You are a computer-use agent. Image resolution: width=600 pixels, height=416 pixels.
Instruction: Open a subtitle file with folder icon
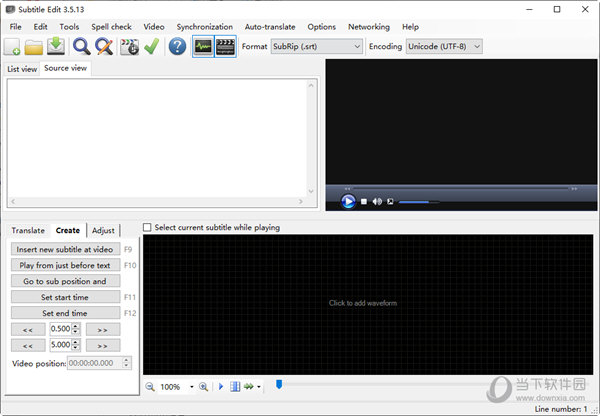click(x=34, y=47)
